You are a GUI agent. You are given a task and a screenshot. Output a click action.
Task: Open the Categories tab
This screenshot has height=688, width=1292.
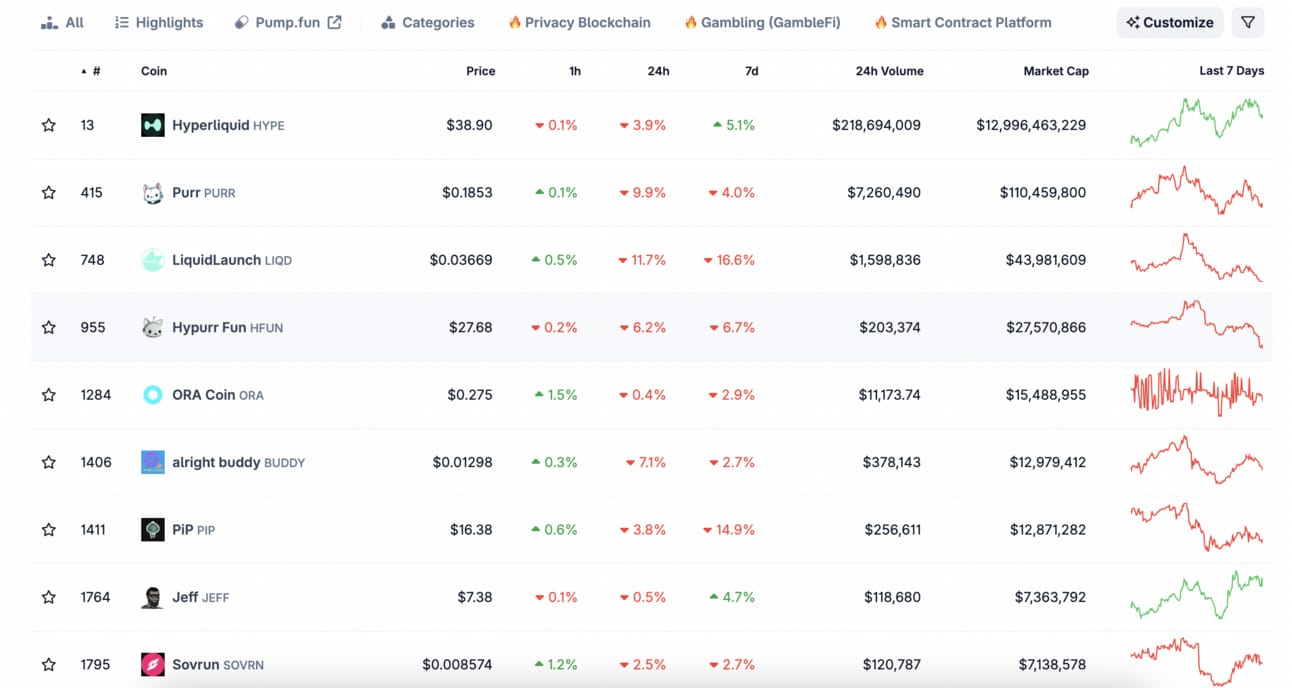pyautogui.click(x=427, y=22)
